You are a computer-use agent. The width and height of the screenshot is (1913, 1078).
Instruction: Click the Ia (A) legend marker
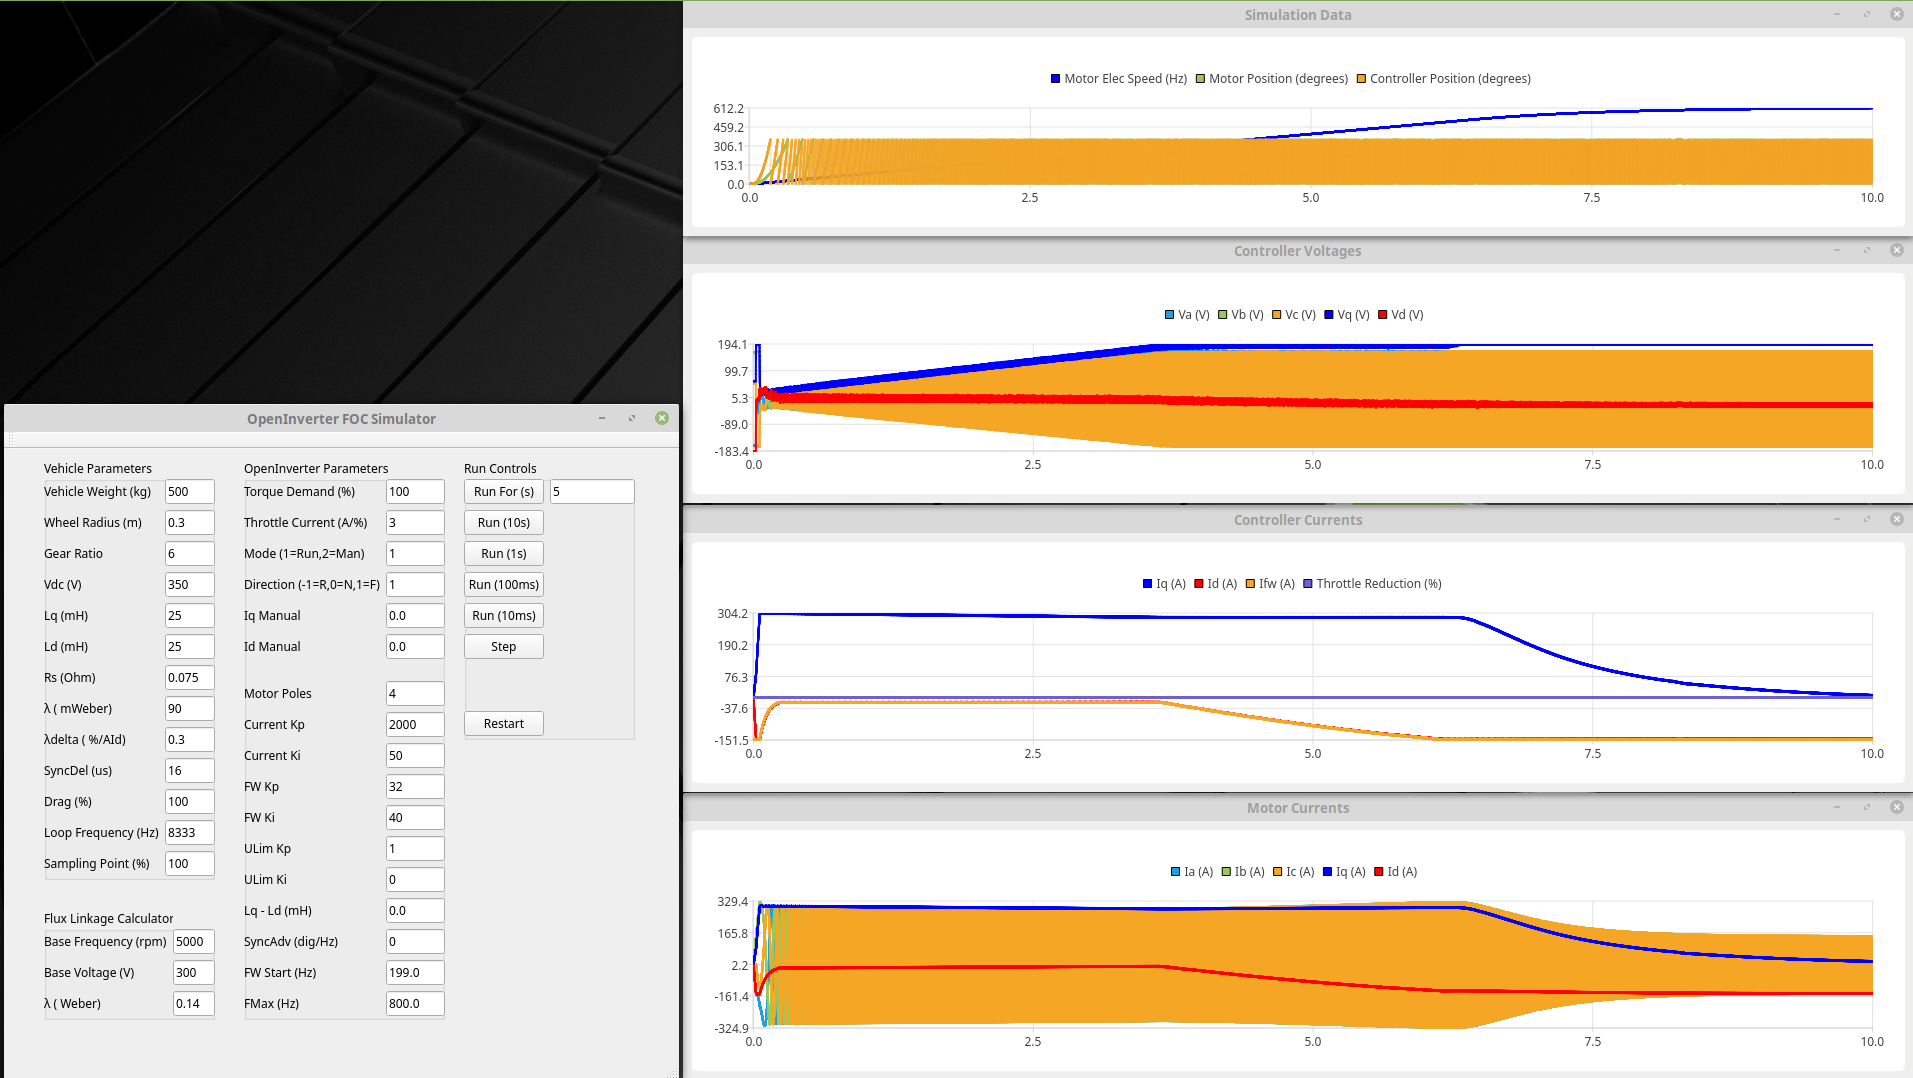(x=1175, y=872)
